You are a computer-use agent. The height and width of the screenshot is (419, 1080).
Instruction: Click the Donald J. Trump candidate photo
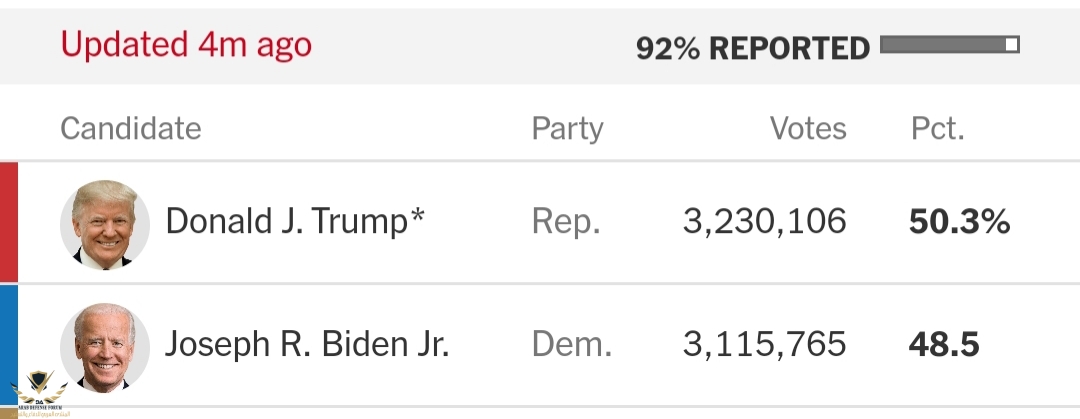click(105, 225)
